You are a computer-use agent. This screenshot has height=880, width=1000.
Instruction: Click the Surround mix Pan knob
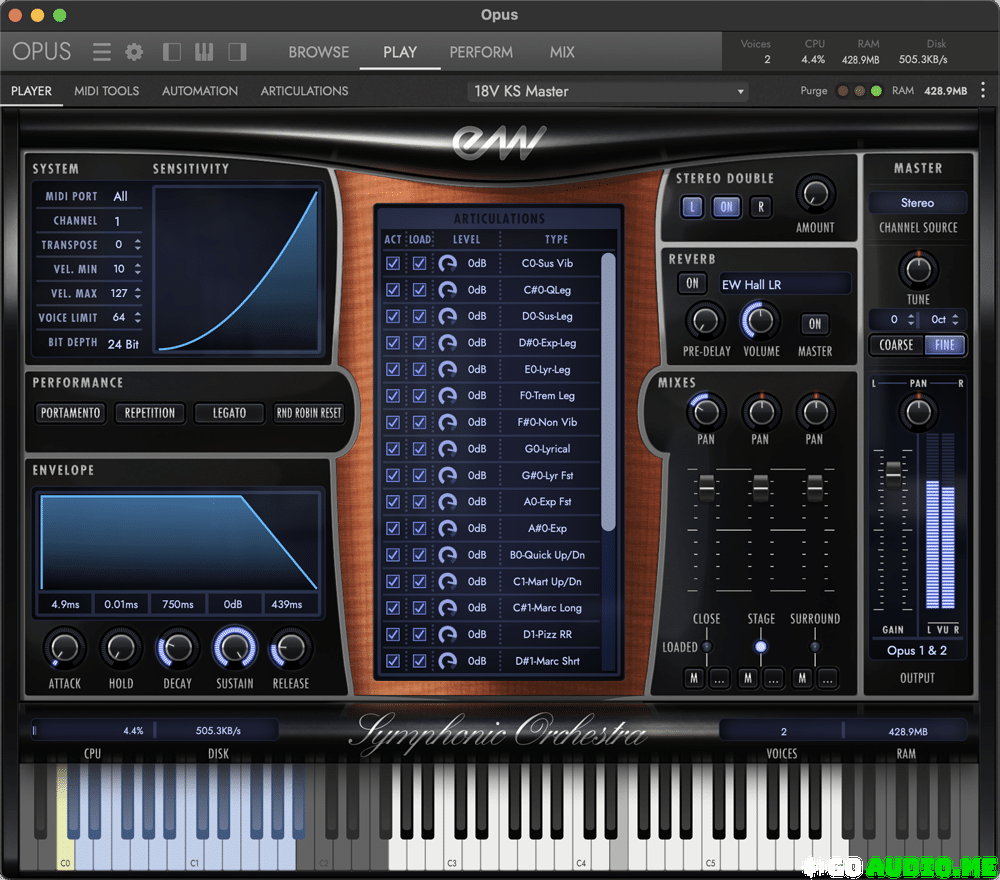(815, 412)
